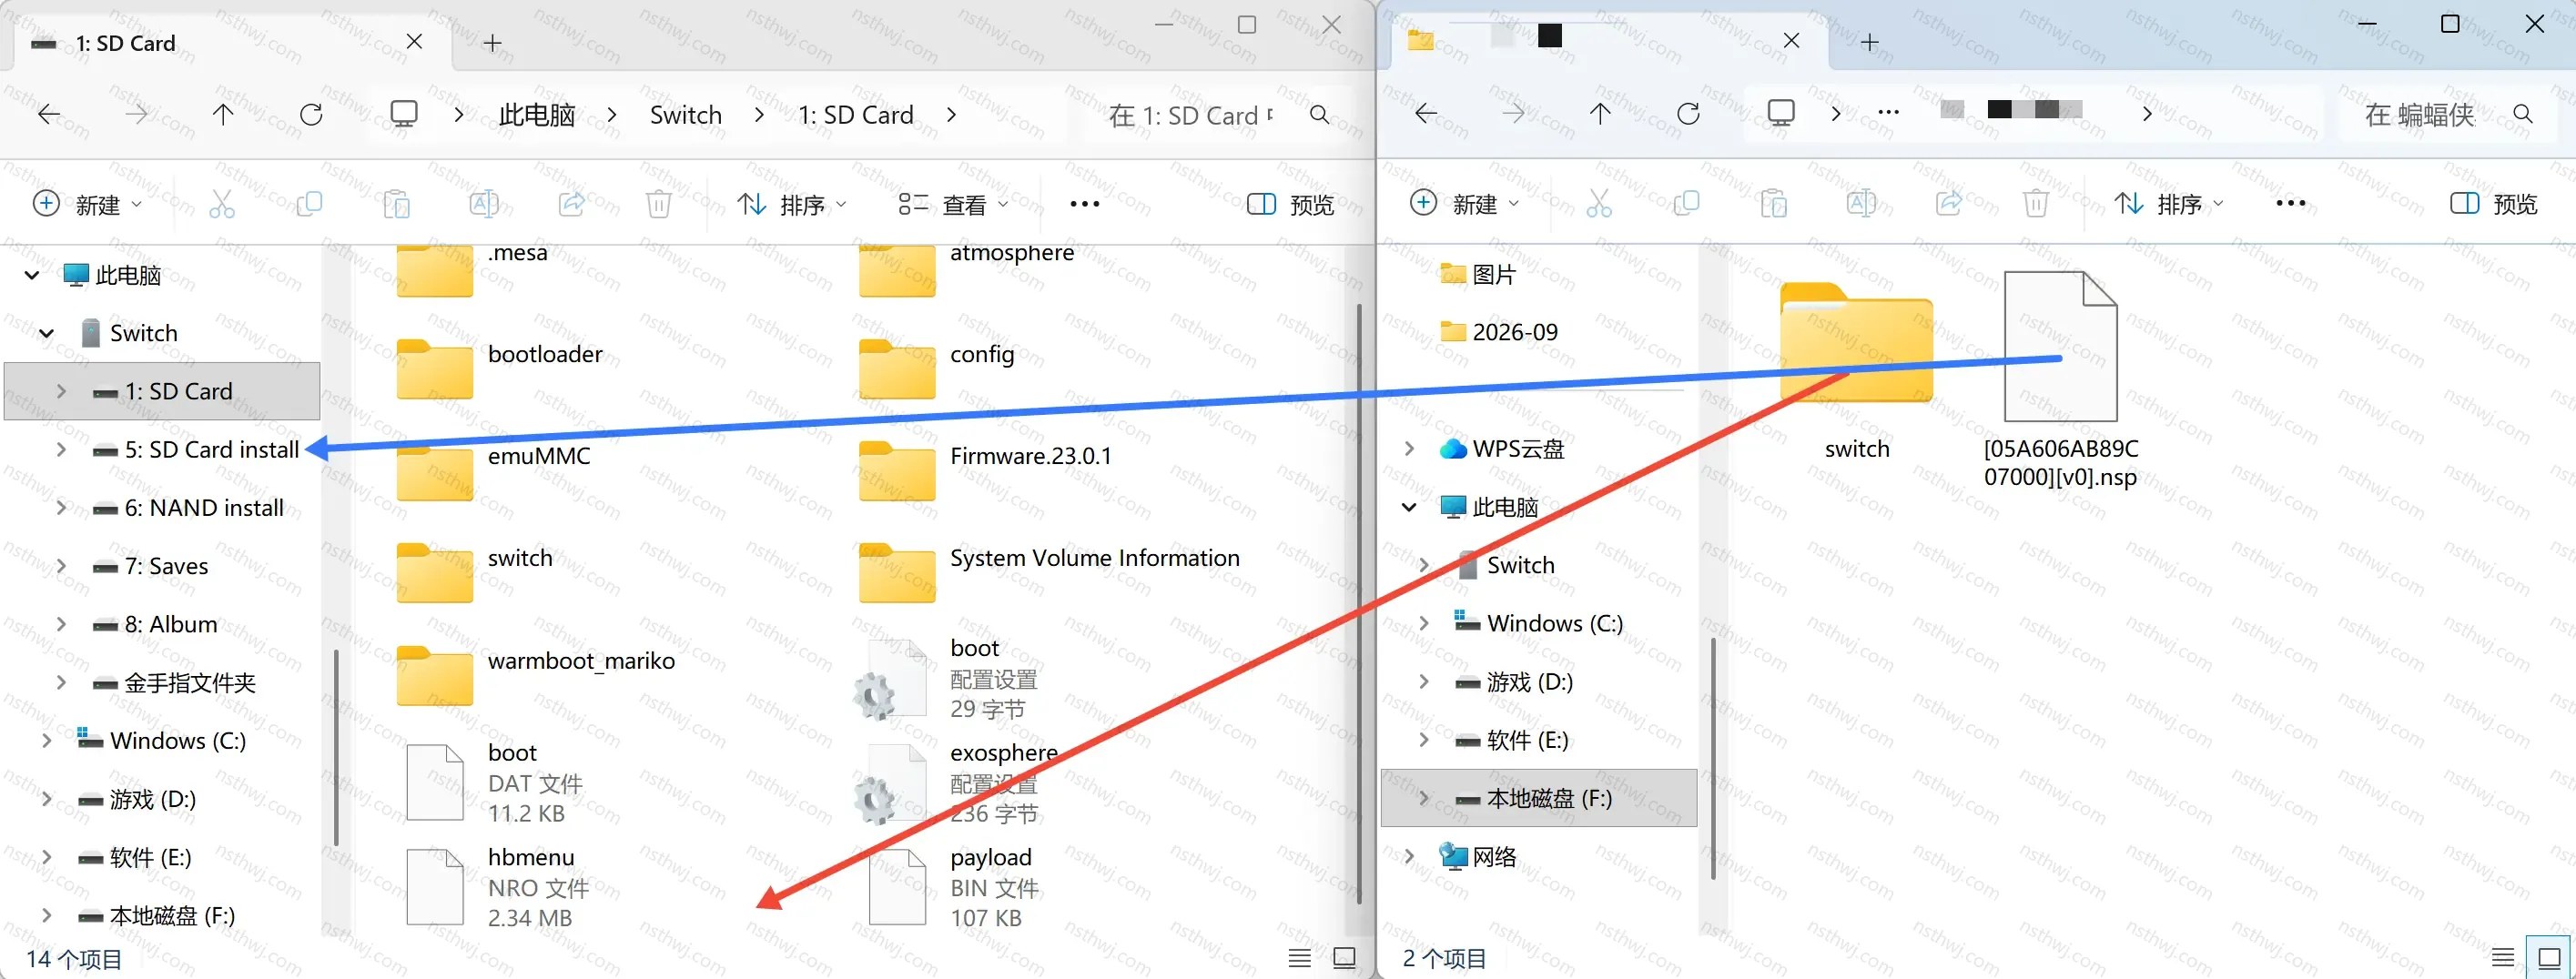The width and height of the screenshot is (2576, 979).
Task: Toggle the 预览 preview pane in right window
Action: [2494, 204]
